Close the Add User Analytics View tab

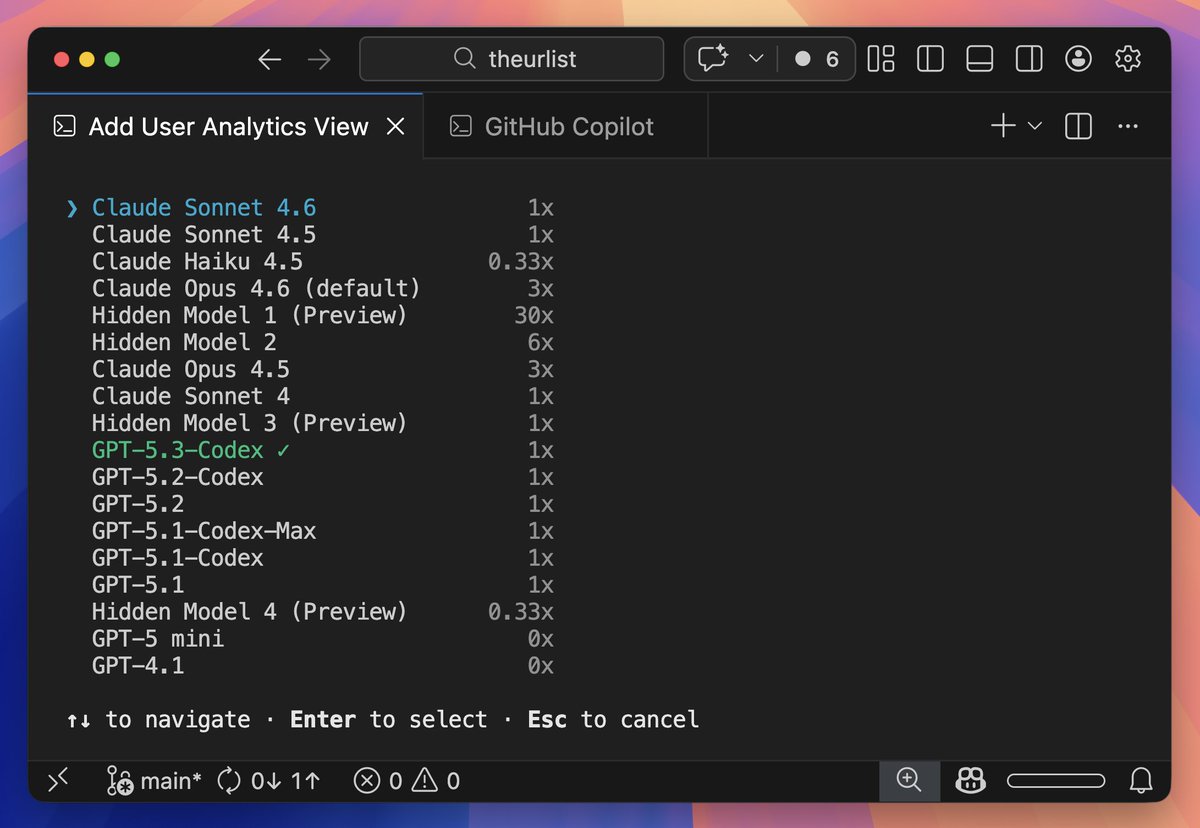point(396,127)
